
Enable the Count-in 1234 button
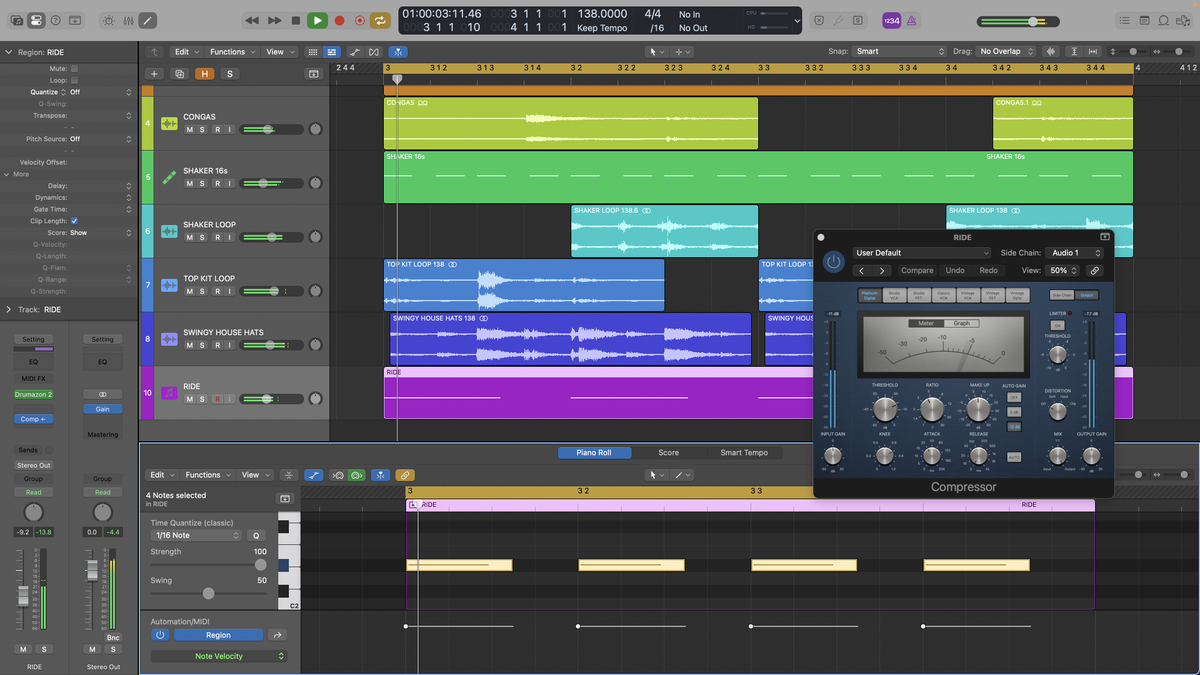coord(890,20)
